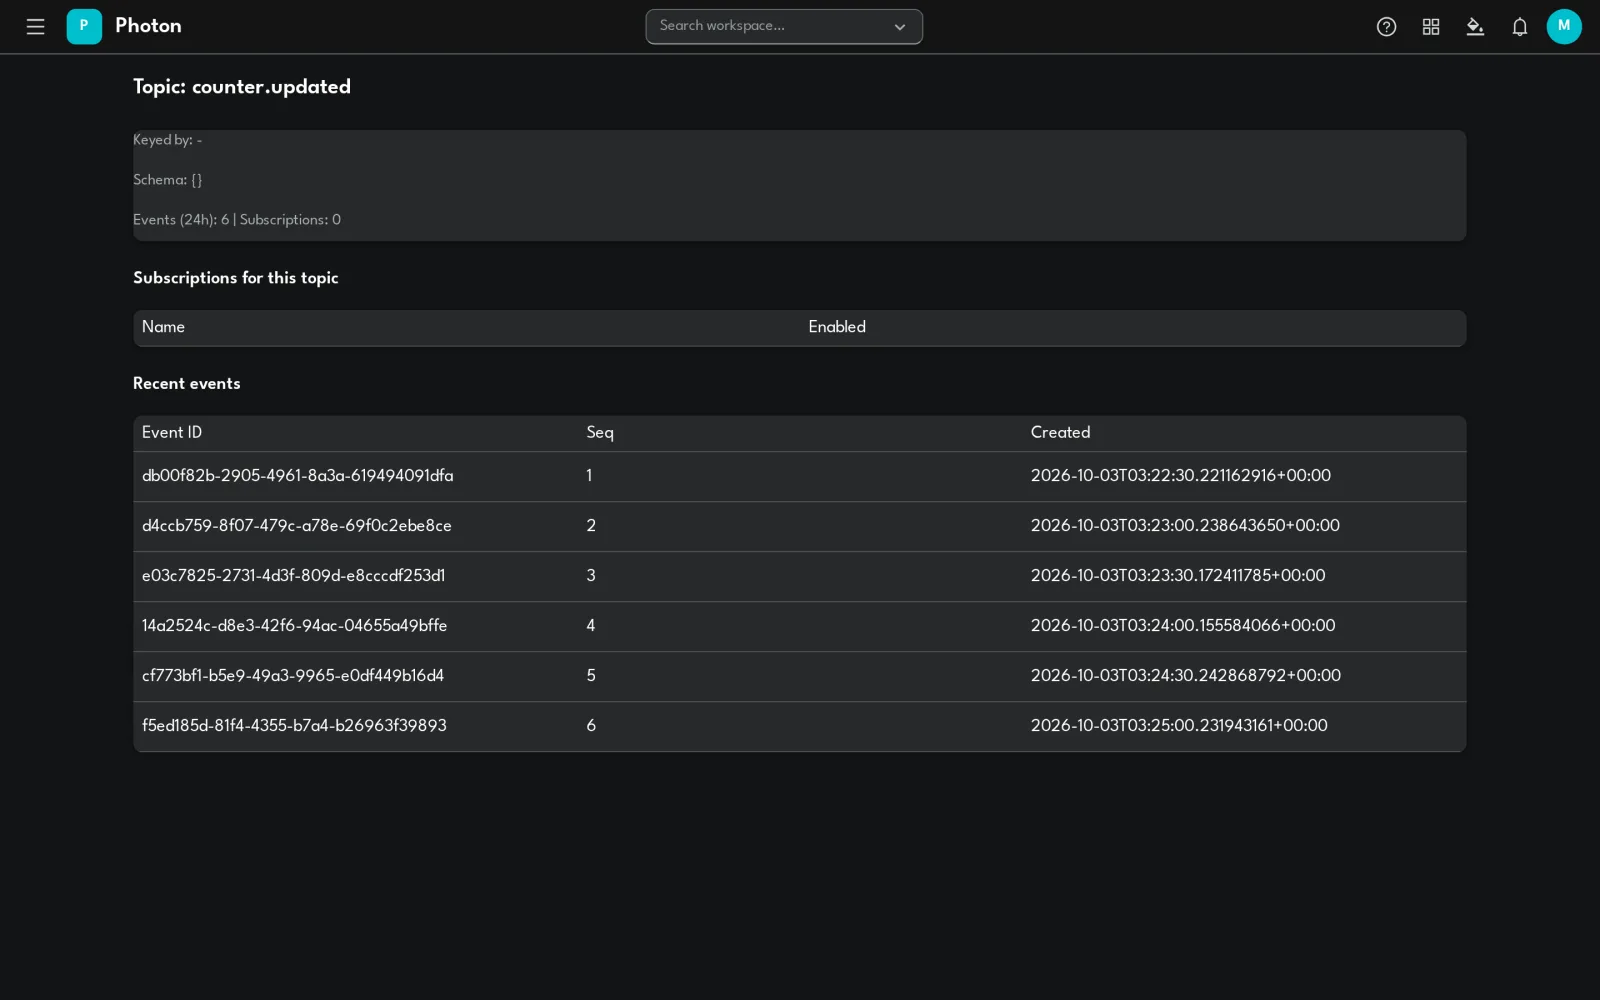This screenshot has width=1600, height=1000.
Task: Select event ID f5ed185d-81f4-4355-b7a4-b26963f39893
Action: click(295, 726)
